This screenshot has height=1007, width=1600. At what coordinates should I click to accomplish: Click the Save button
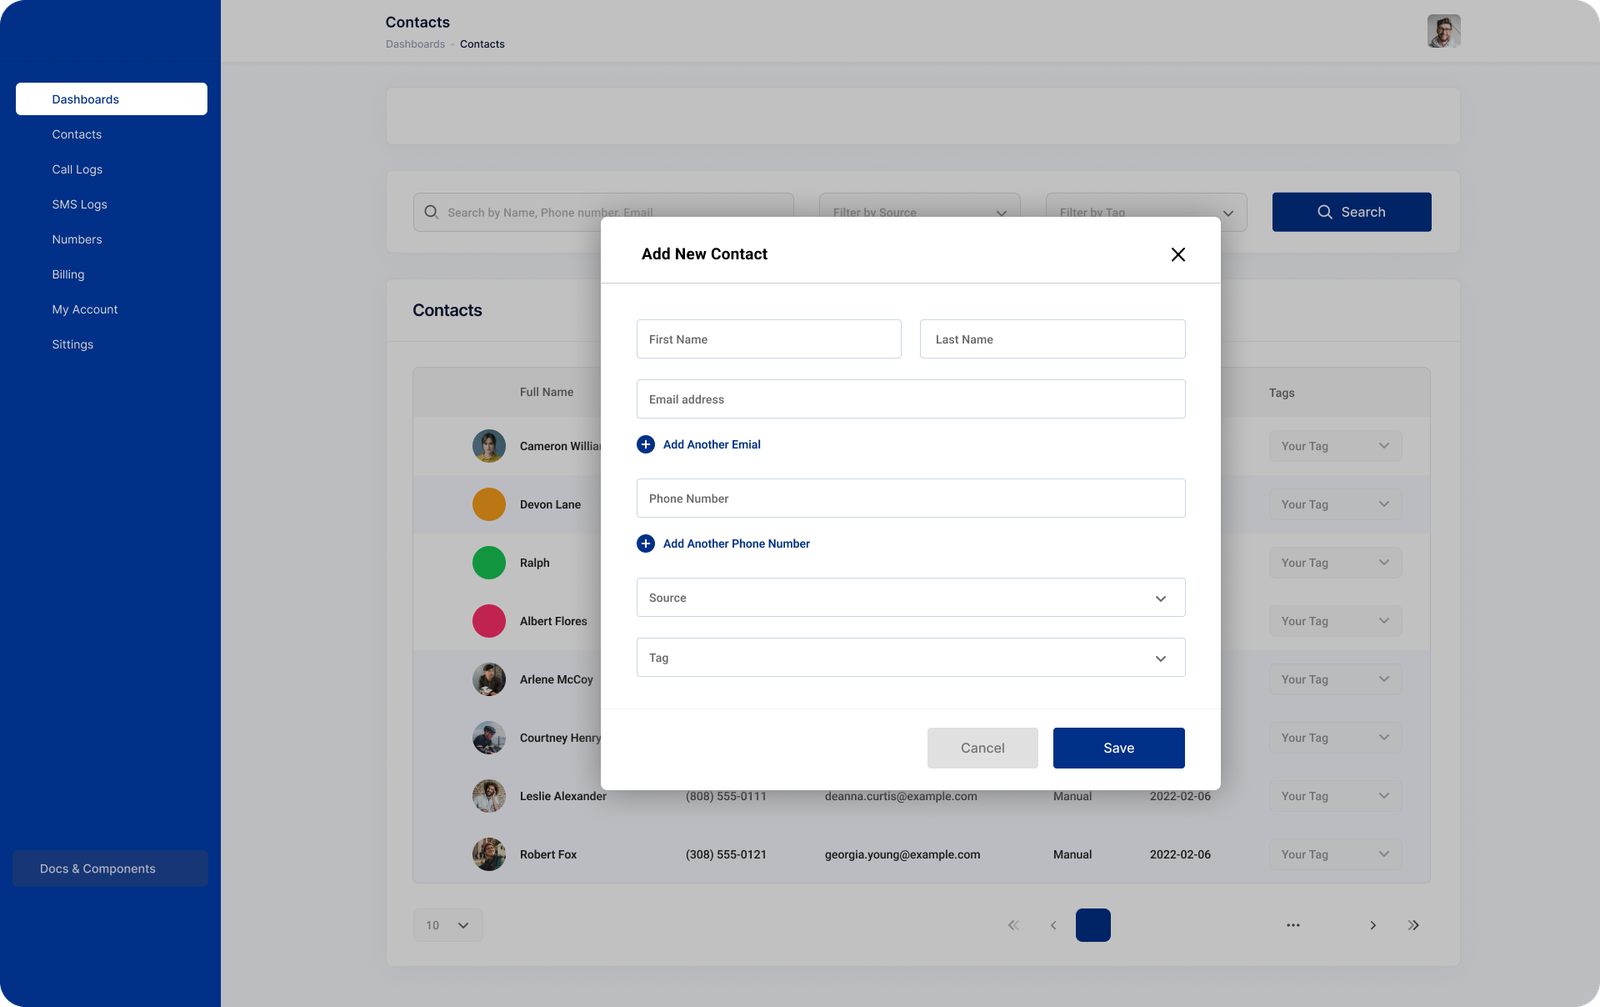tap(1119, 748)
